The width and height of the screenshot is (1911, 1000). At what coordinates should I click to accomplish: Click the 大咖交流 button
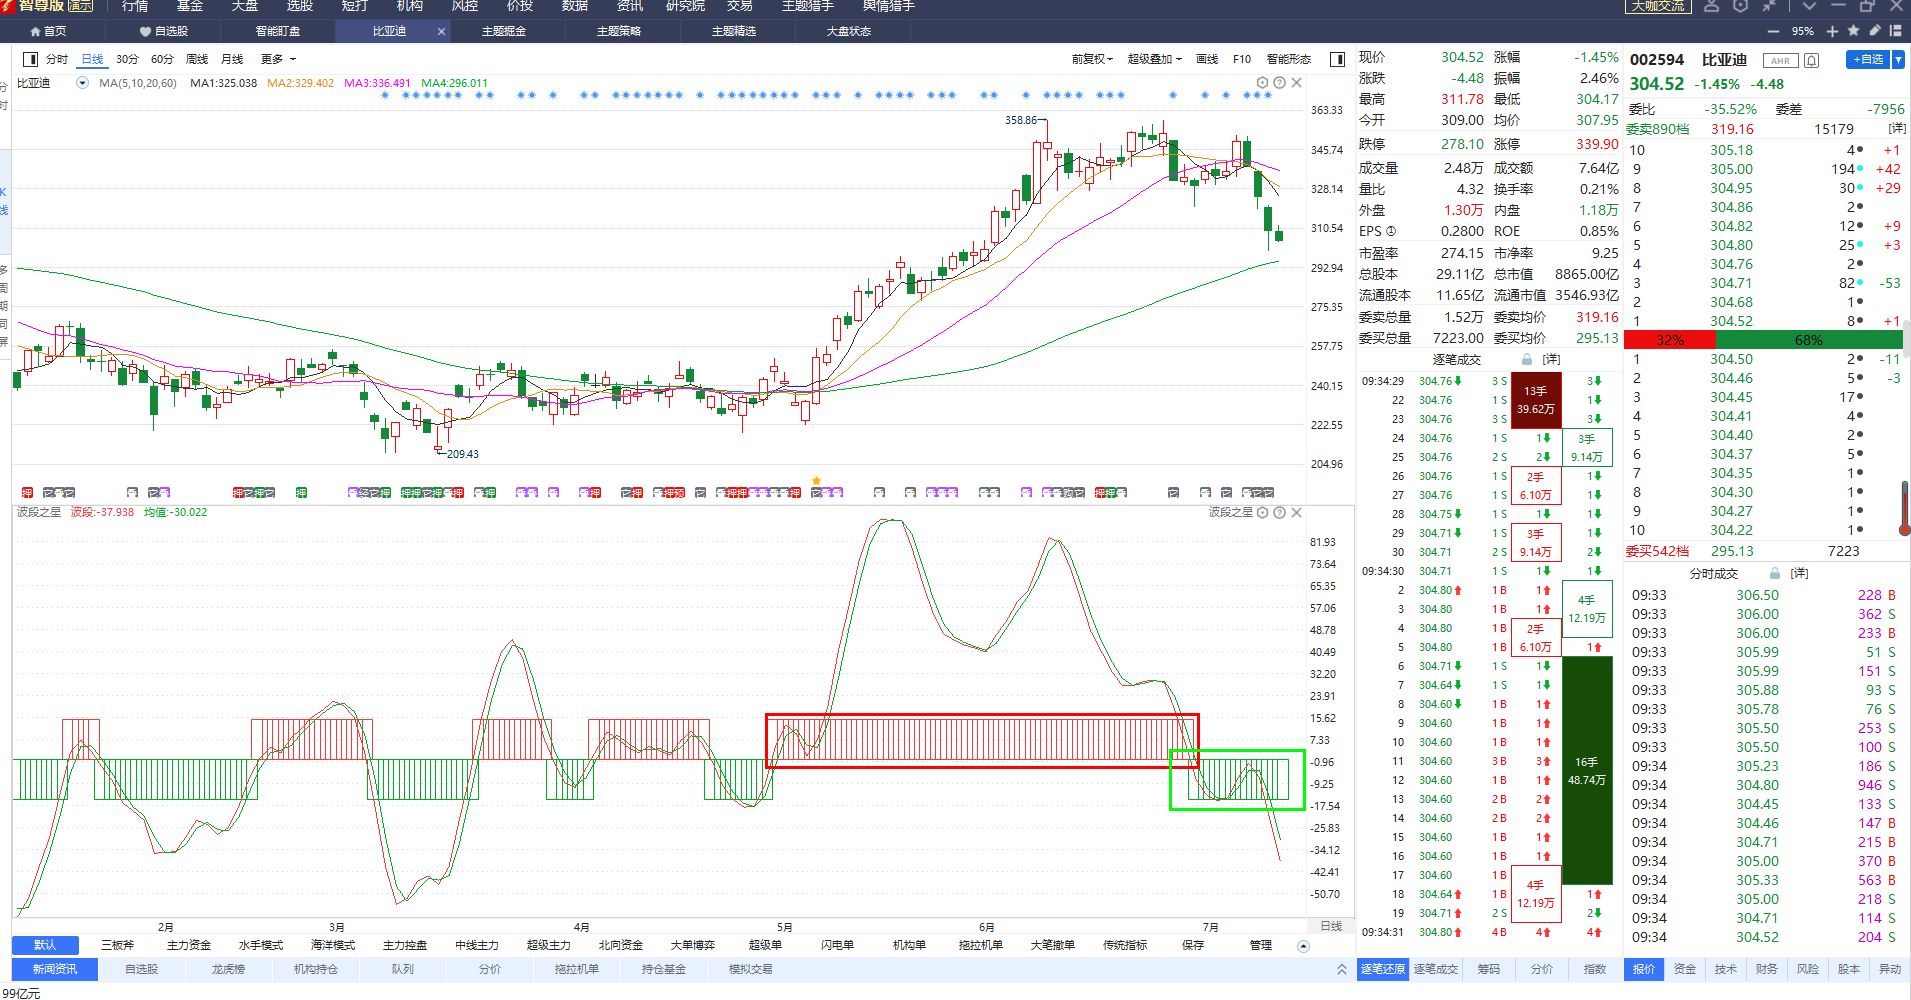(1657, 6)
